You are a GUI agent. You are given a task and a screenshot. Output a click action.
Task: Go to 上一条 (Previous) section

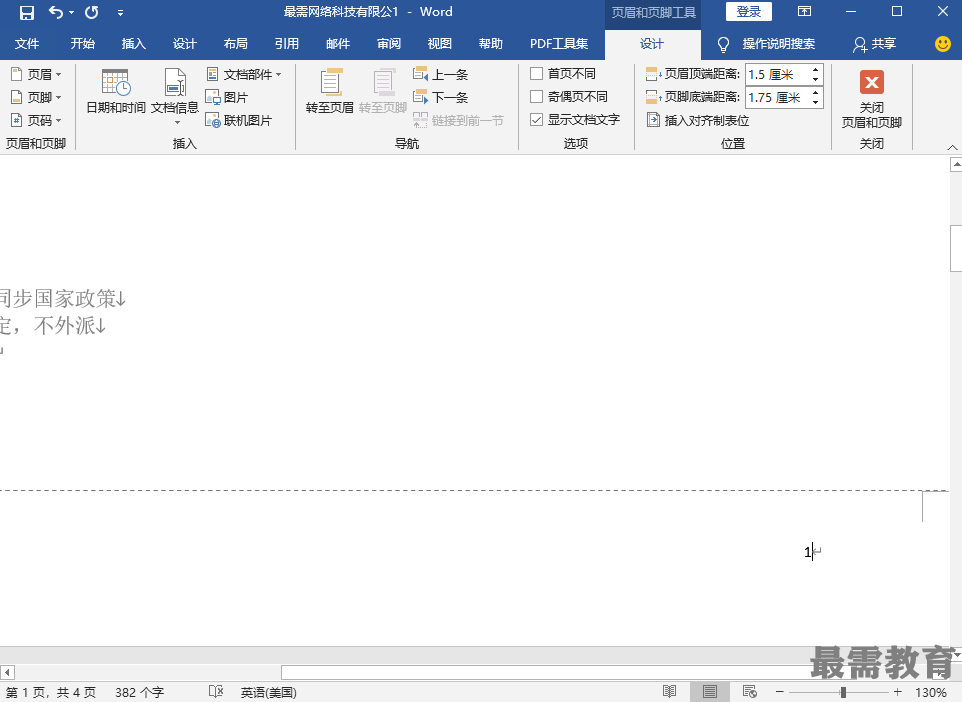(x=441, y=74)
